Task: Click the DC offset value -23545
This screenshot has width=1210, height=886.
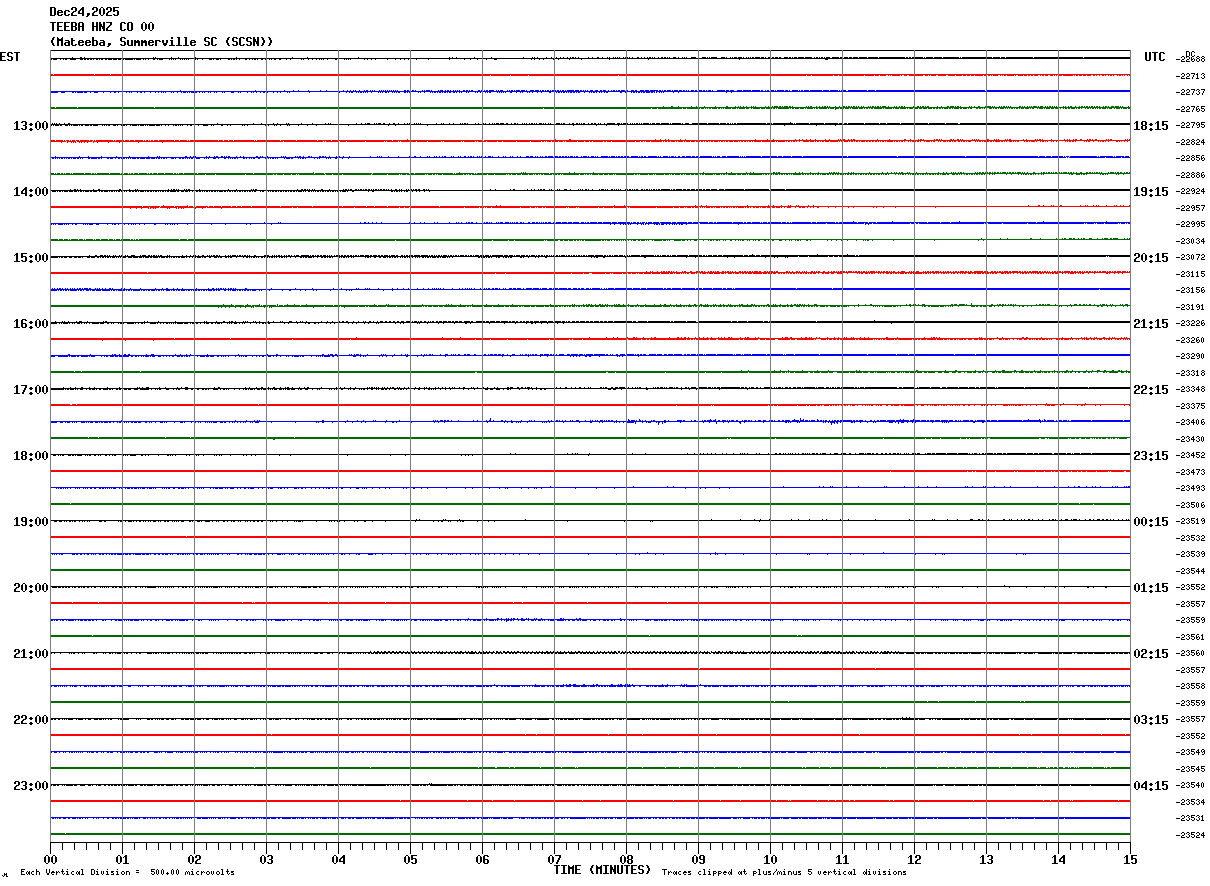Action: (x=1190, y=769)
